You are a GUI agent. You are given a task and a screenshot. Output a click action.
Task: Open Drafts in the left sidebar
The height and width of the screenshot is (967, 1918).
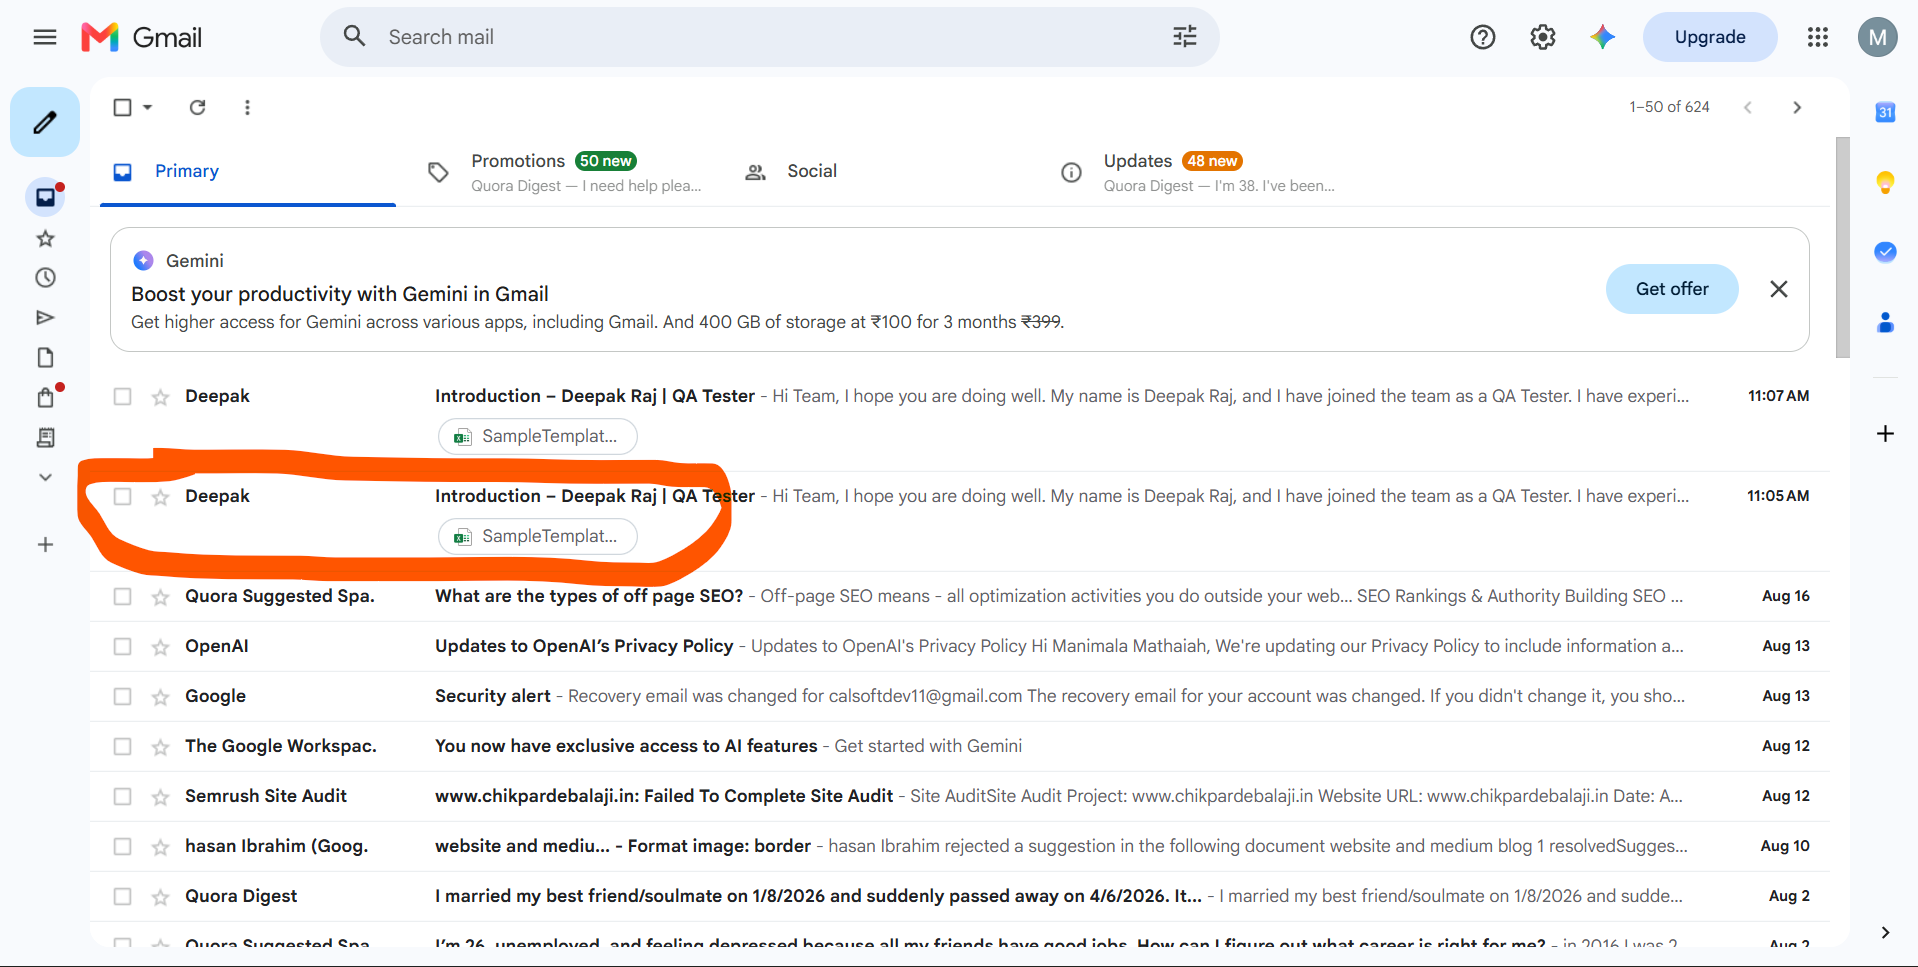[45, 358]
